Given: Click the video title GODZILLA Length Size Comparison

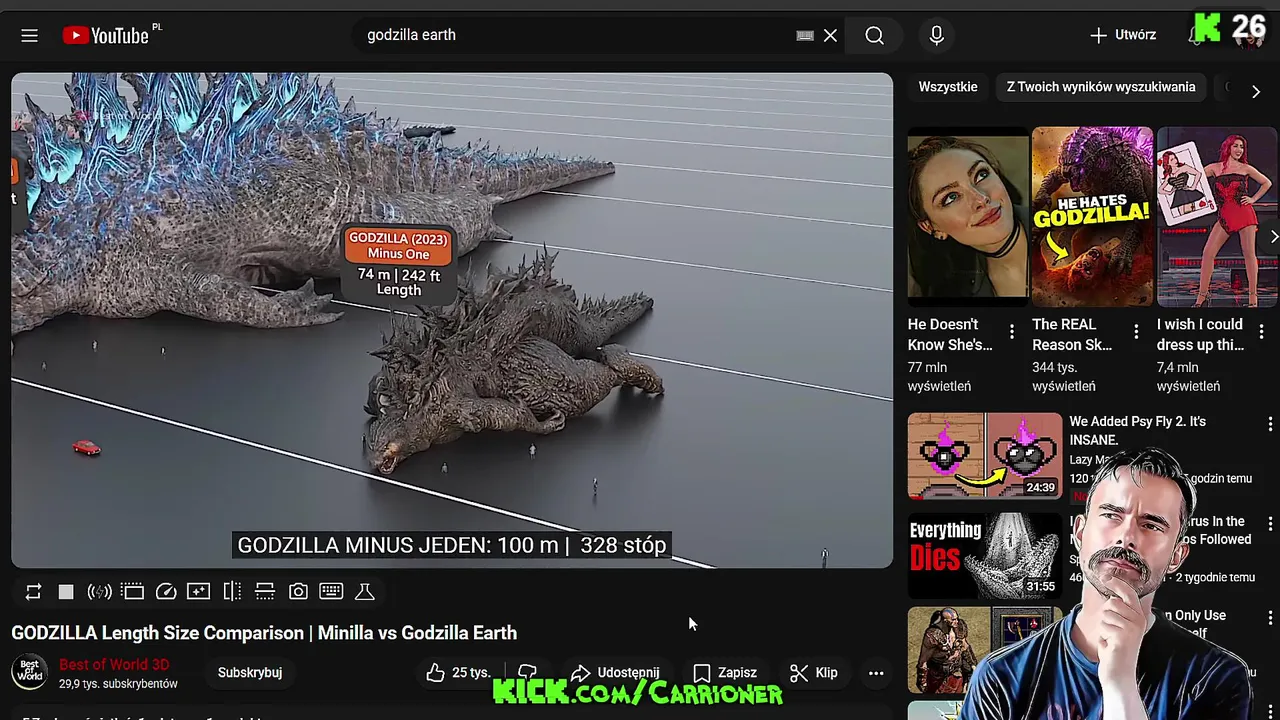Looking at the screenshot, I should click(264, 633).
